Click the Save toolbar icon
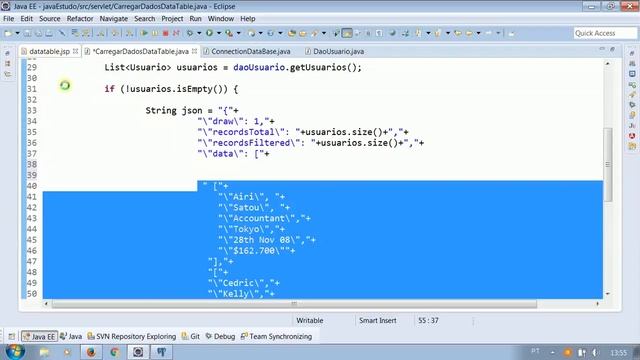 click(28, 33)
